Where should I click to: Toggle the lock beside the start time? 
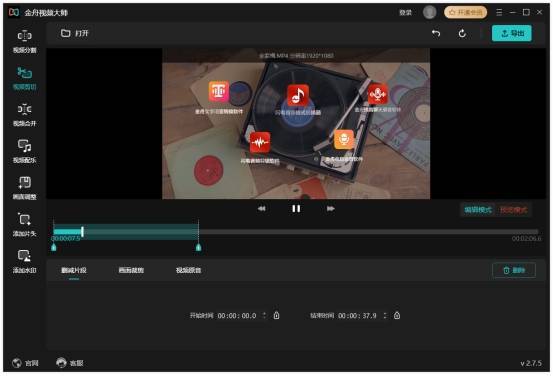click(276, 315)
